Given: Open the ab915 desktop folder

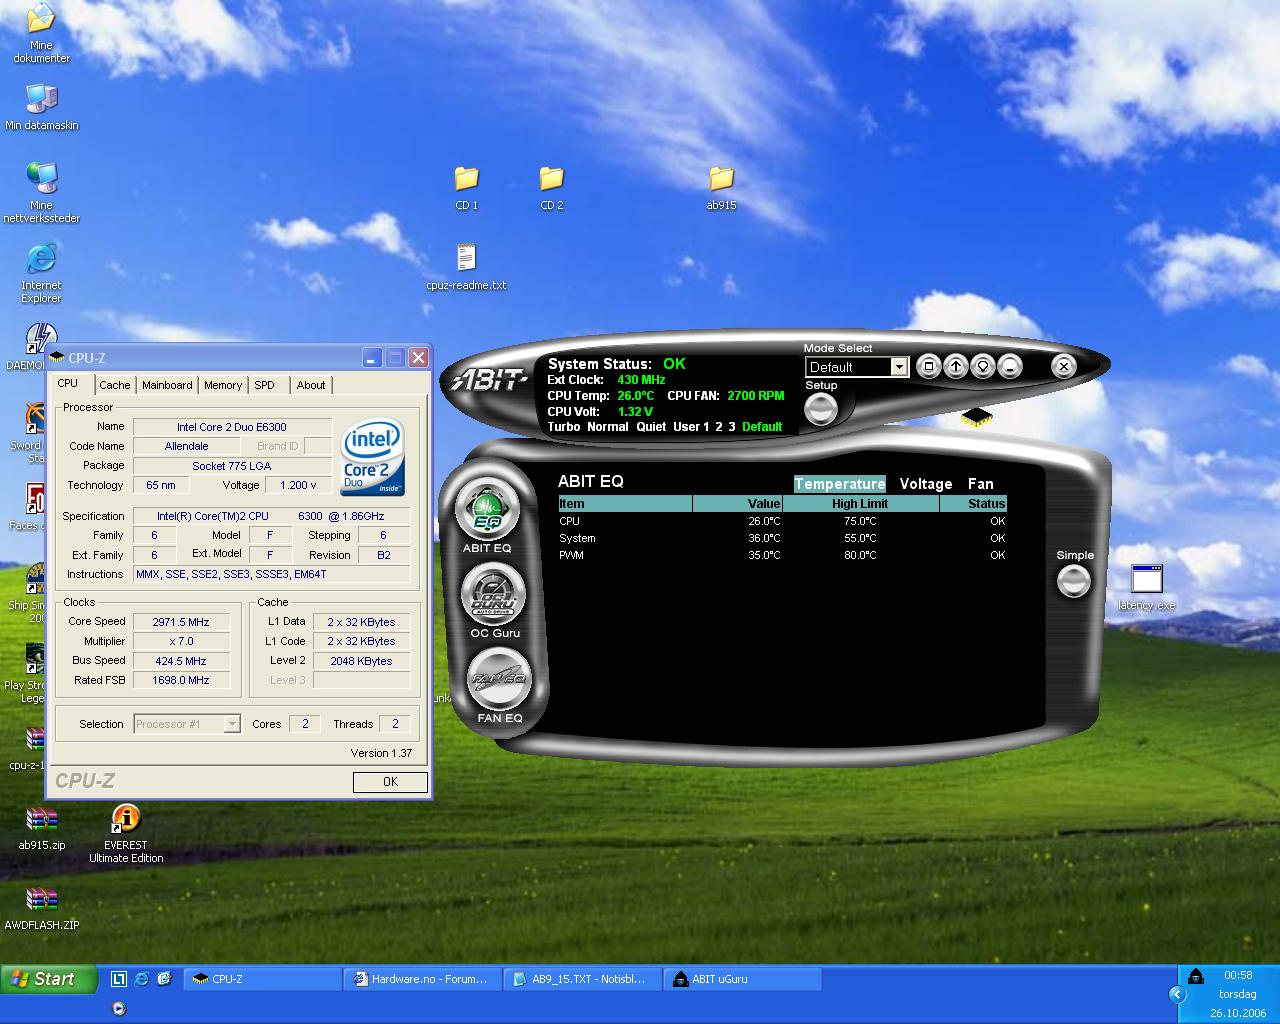Looking at the screenshot, I should coord(721,188).
